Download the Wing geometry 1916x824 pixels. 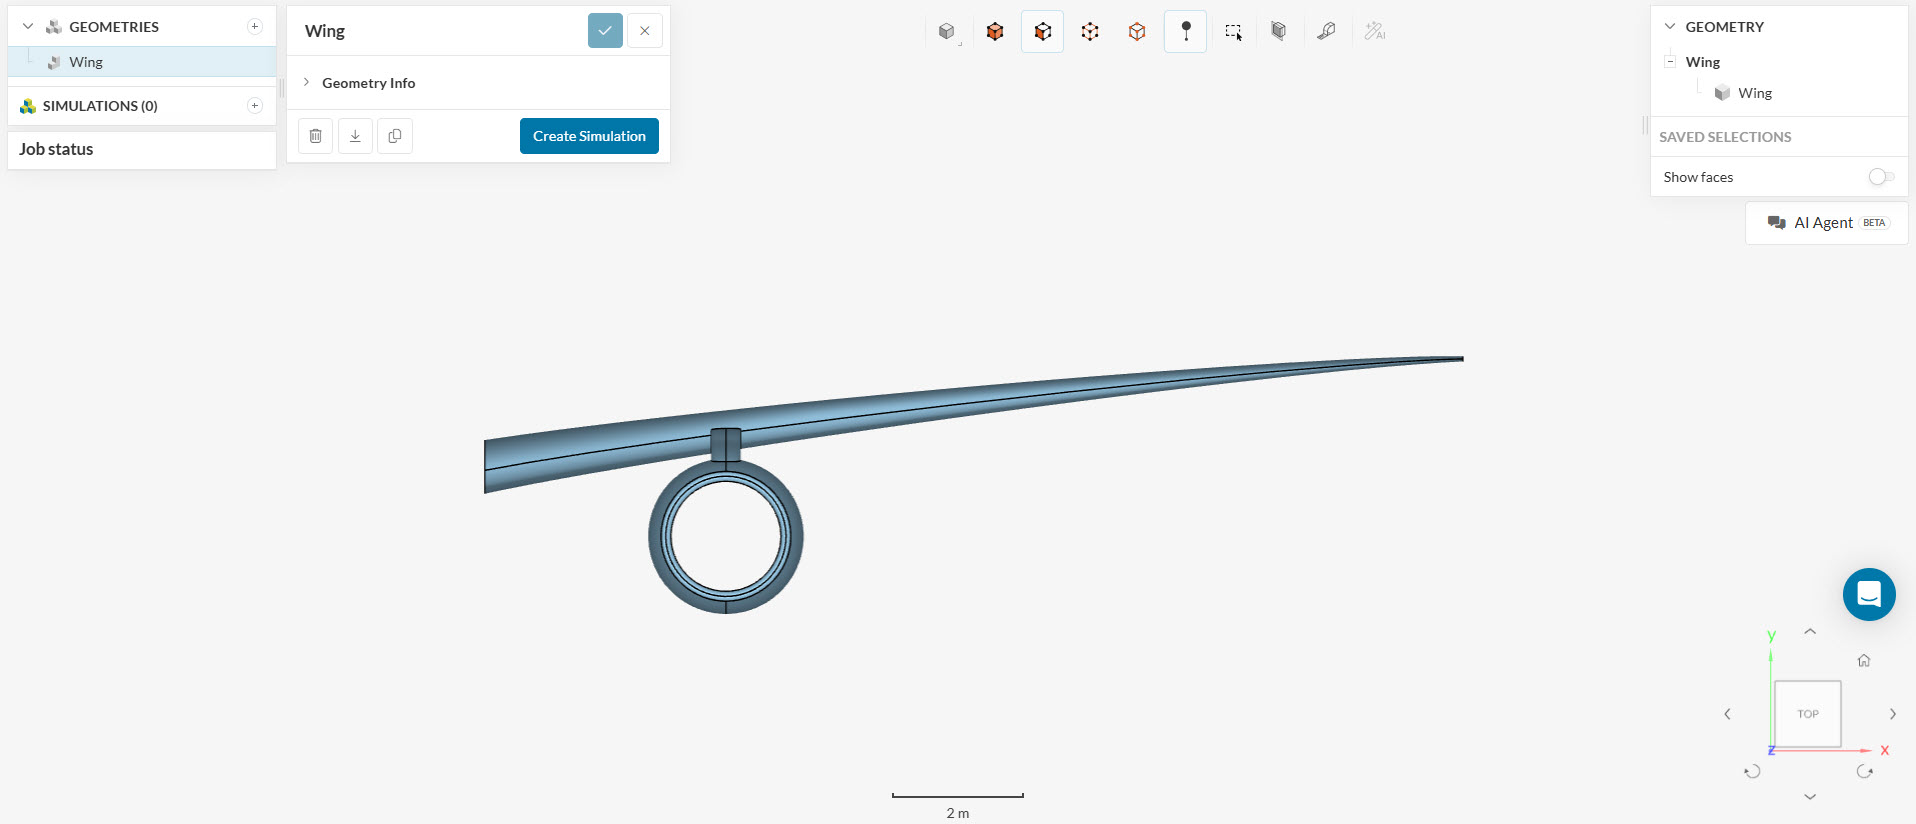(x=355, y=136)
